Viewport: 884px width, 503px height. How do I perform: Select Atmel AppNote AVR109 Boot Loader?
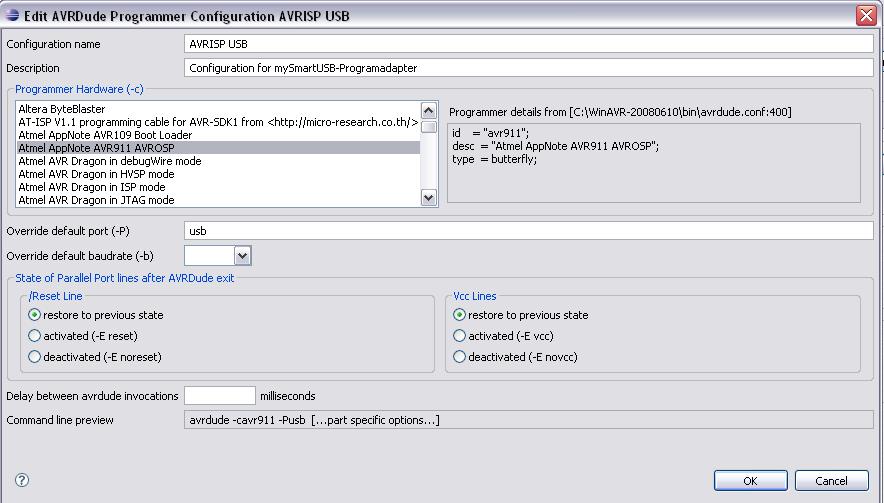[219, 135]
